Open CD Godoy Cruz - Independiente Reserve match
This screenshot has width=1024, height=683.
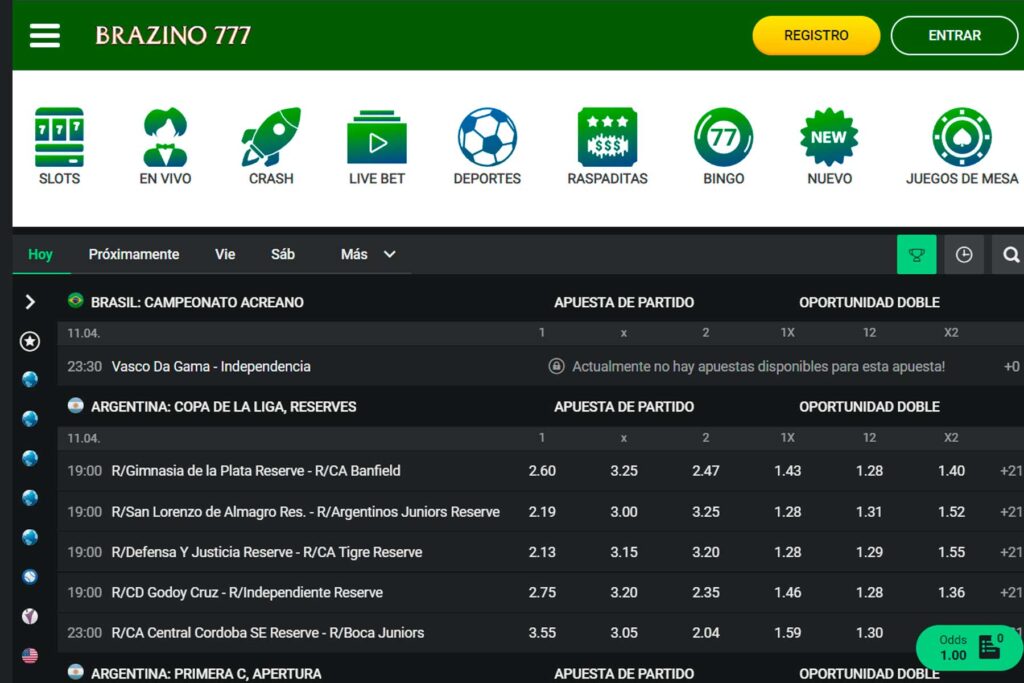click(x=248, y=592)
